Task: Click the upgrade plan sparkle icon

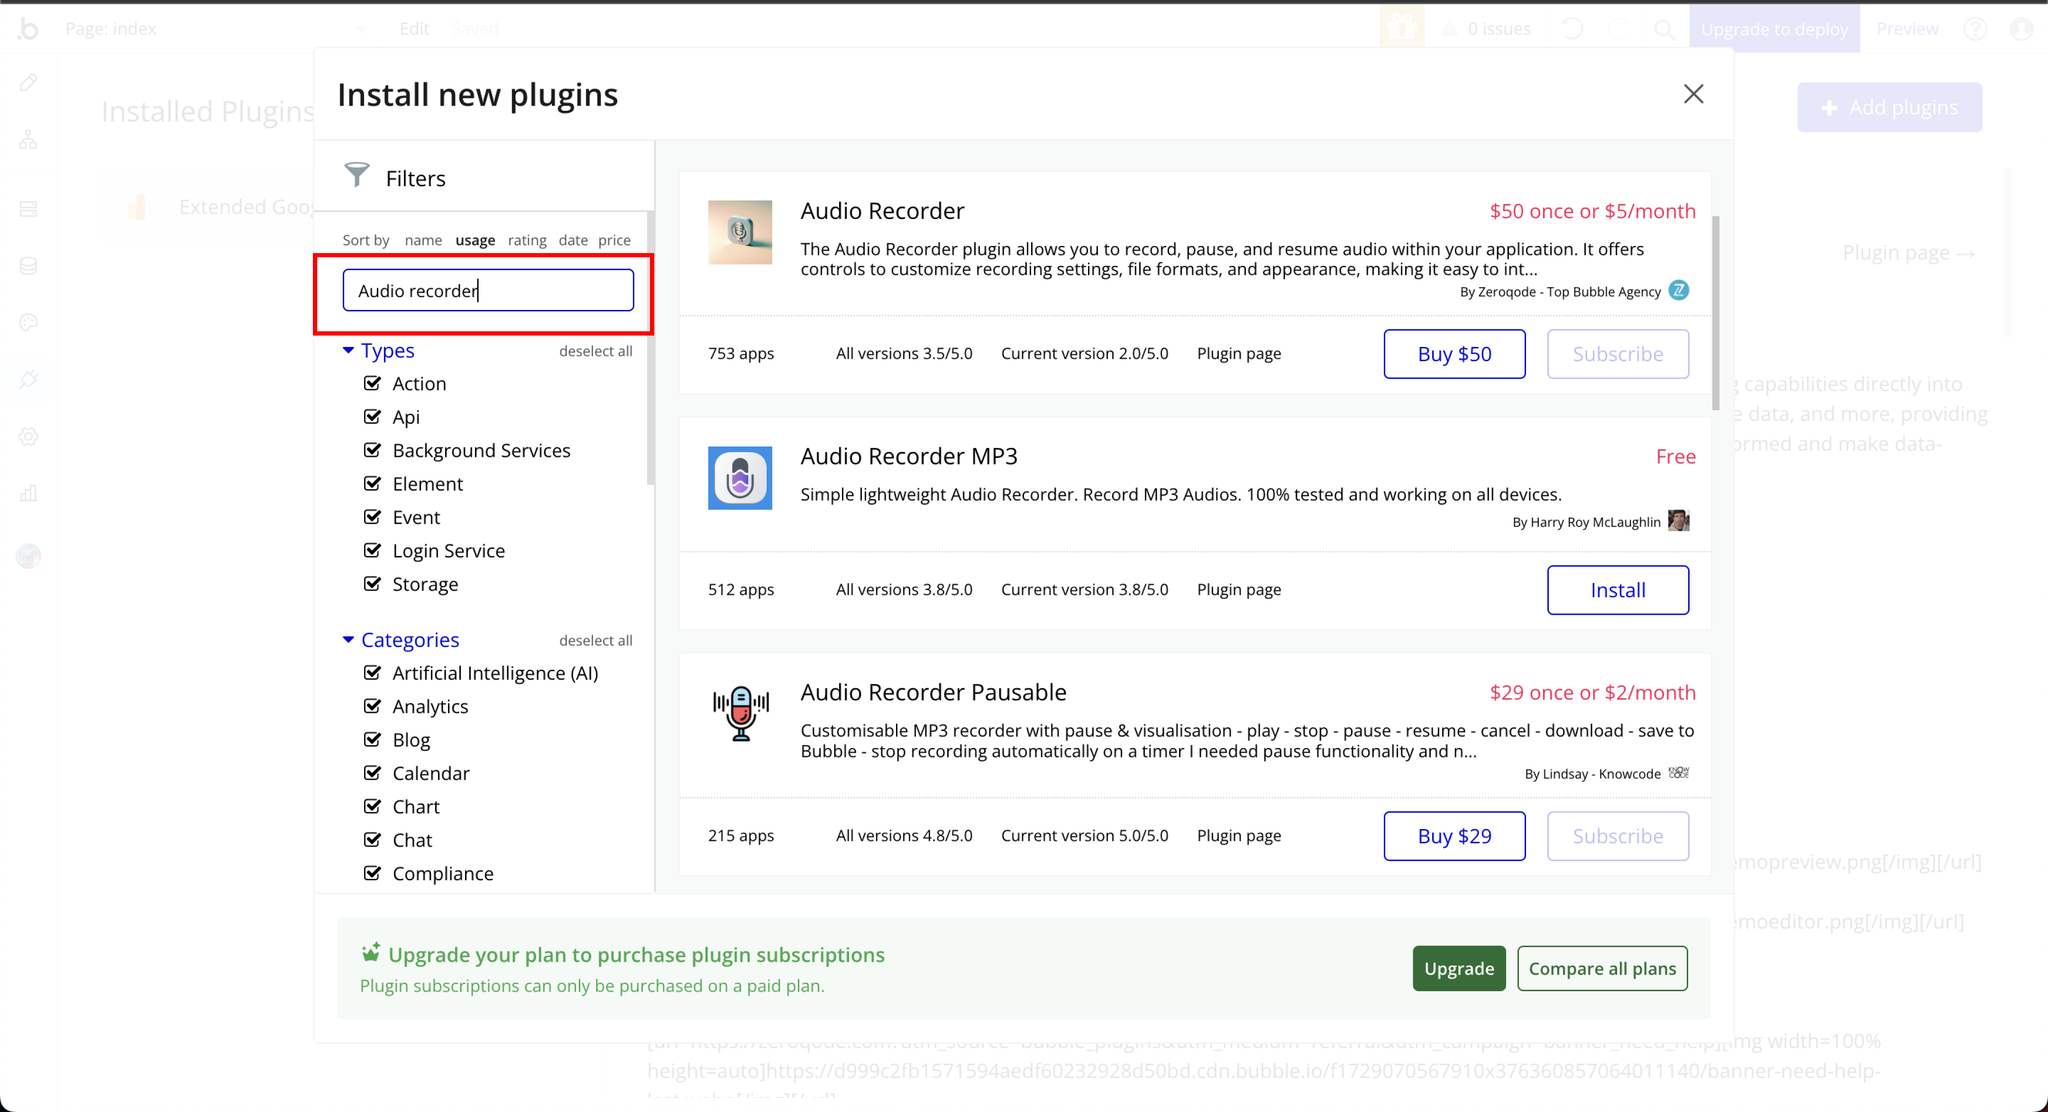Action: (371, 951)
